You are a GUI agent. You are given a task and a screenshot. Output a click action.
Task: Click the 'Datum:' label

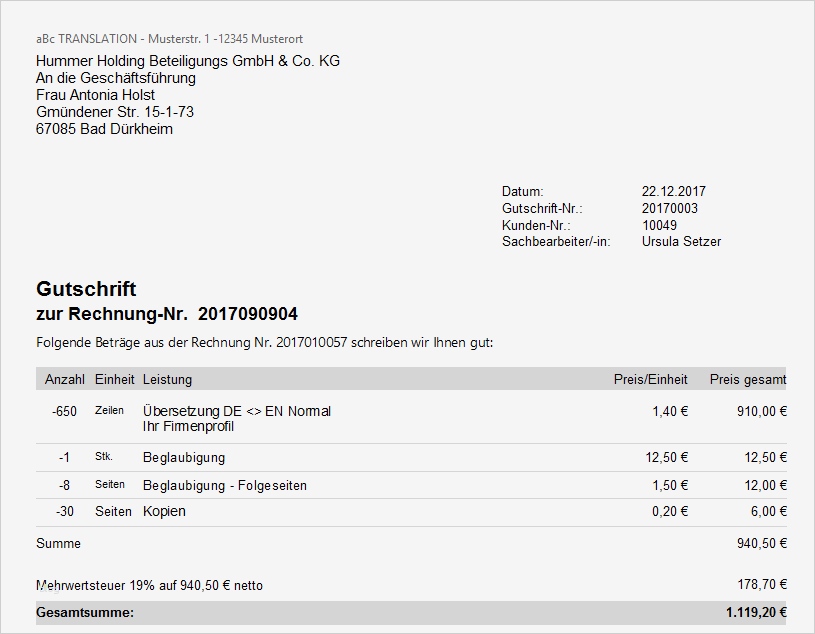tap(522, 191)
